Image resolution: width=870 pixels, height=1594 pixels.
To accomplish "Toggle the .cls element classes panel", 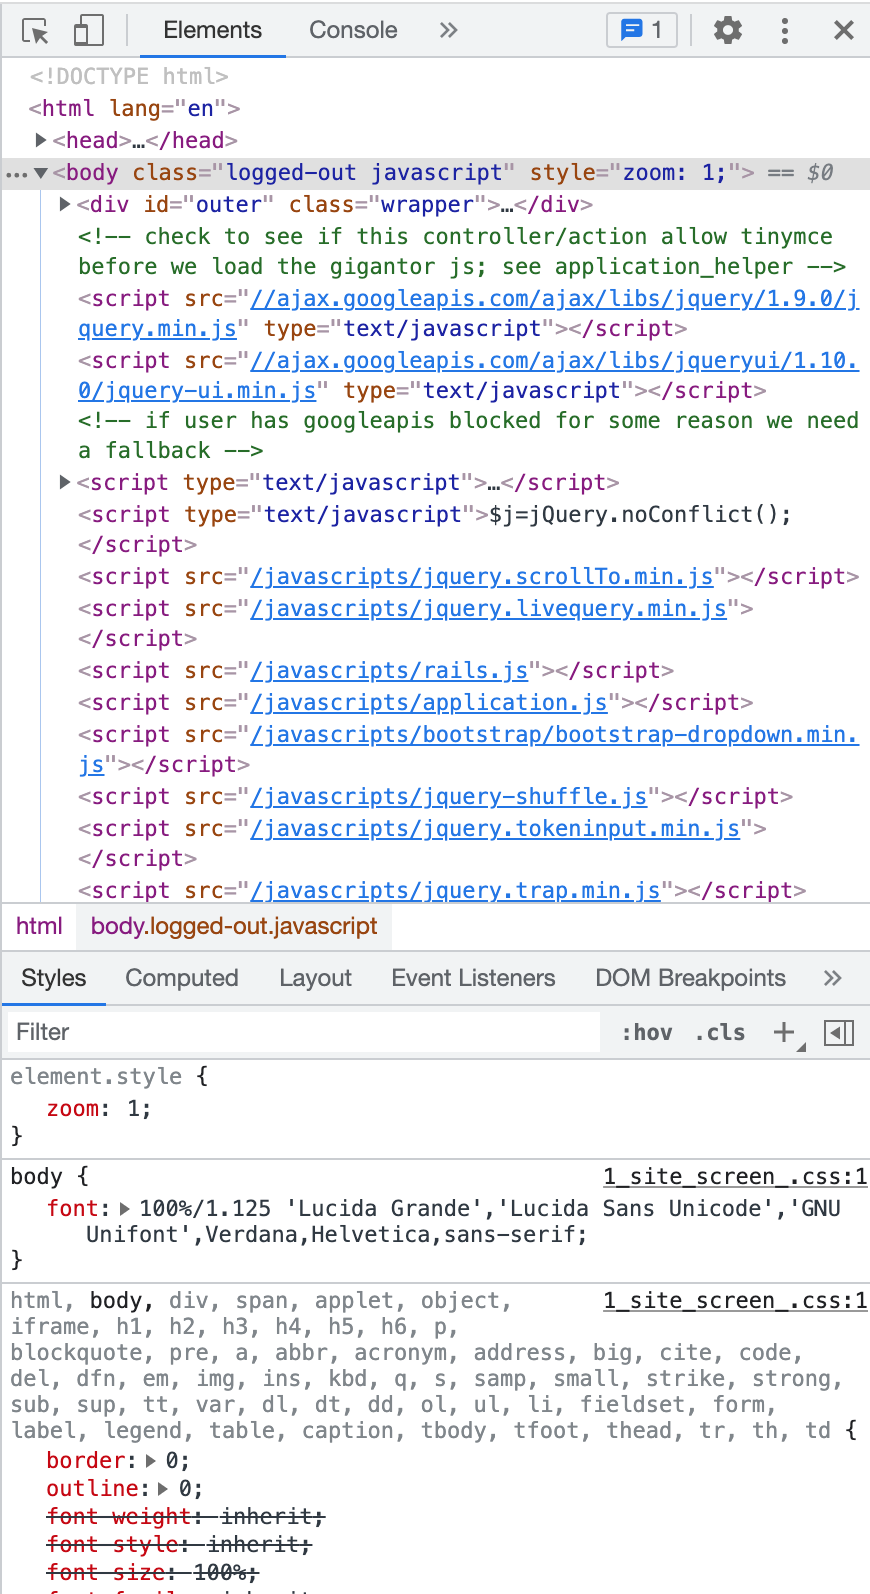I will (x=720, y=1032).
